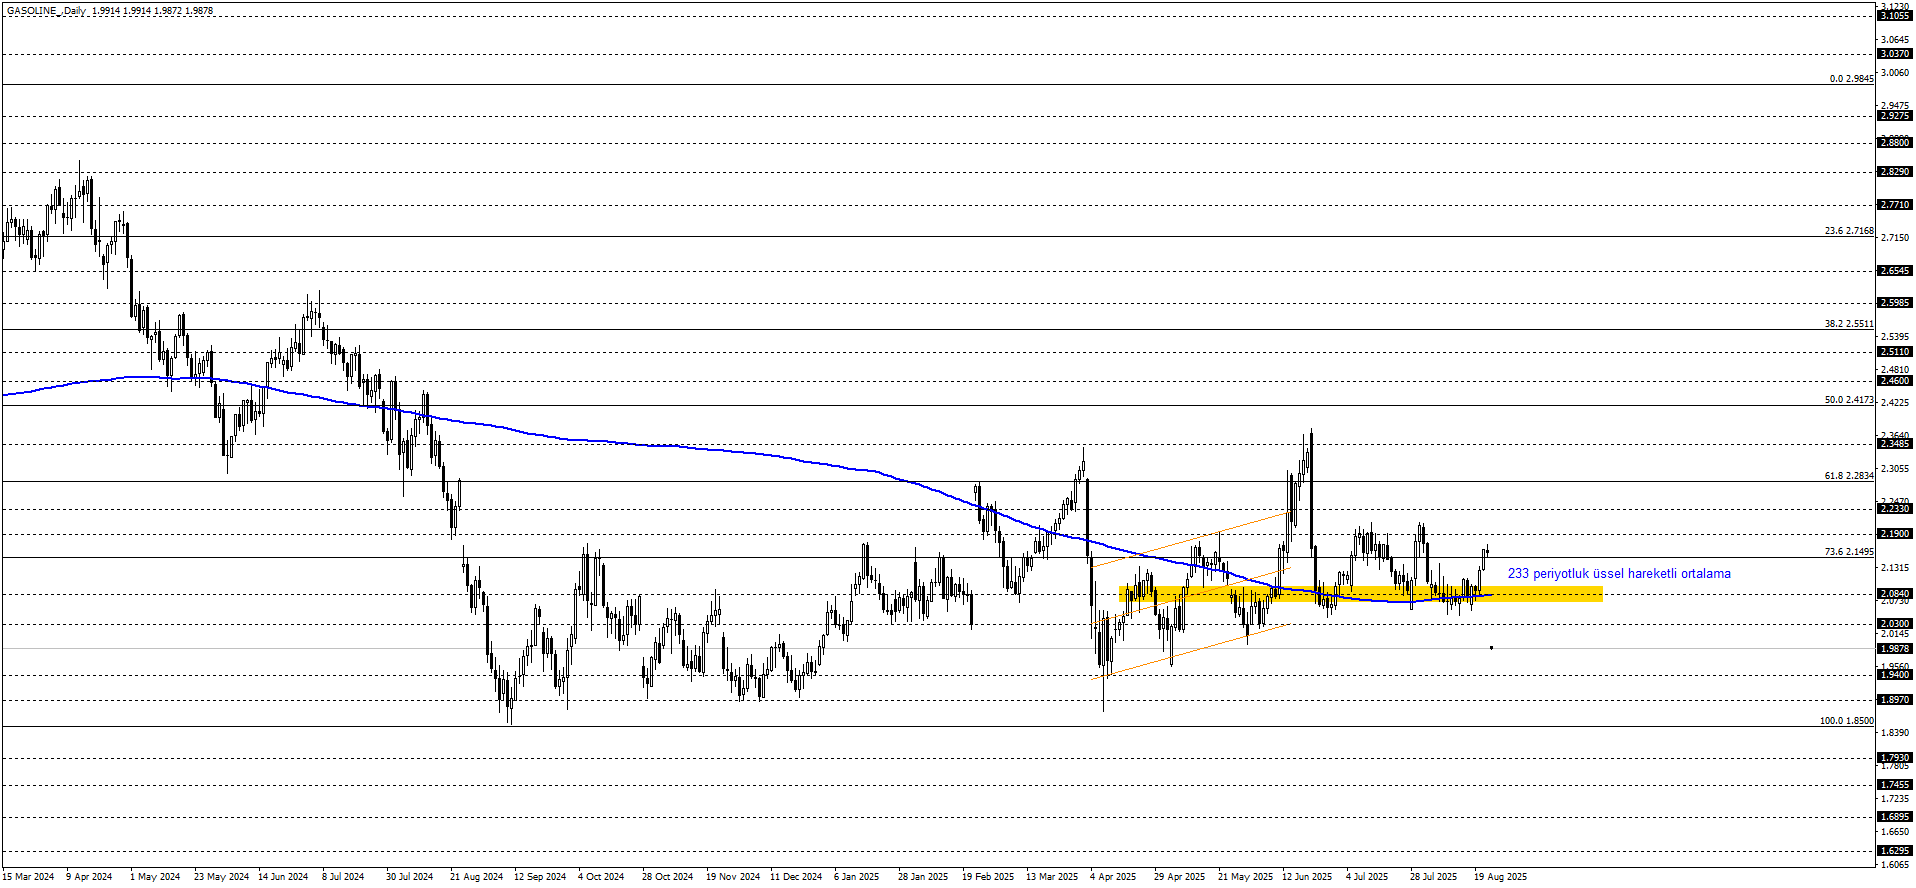The height and width of the screenshot is (888, 1916).
Task: Click the '19 Nov 2024' date label
Action: coord(733,877)
